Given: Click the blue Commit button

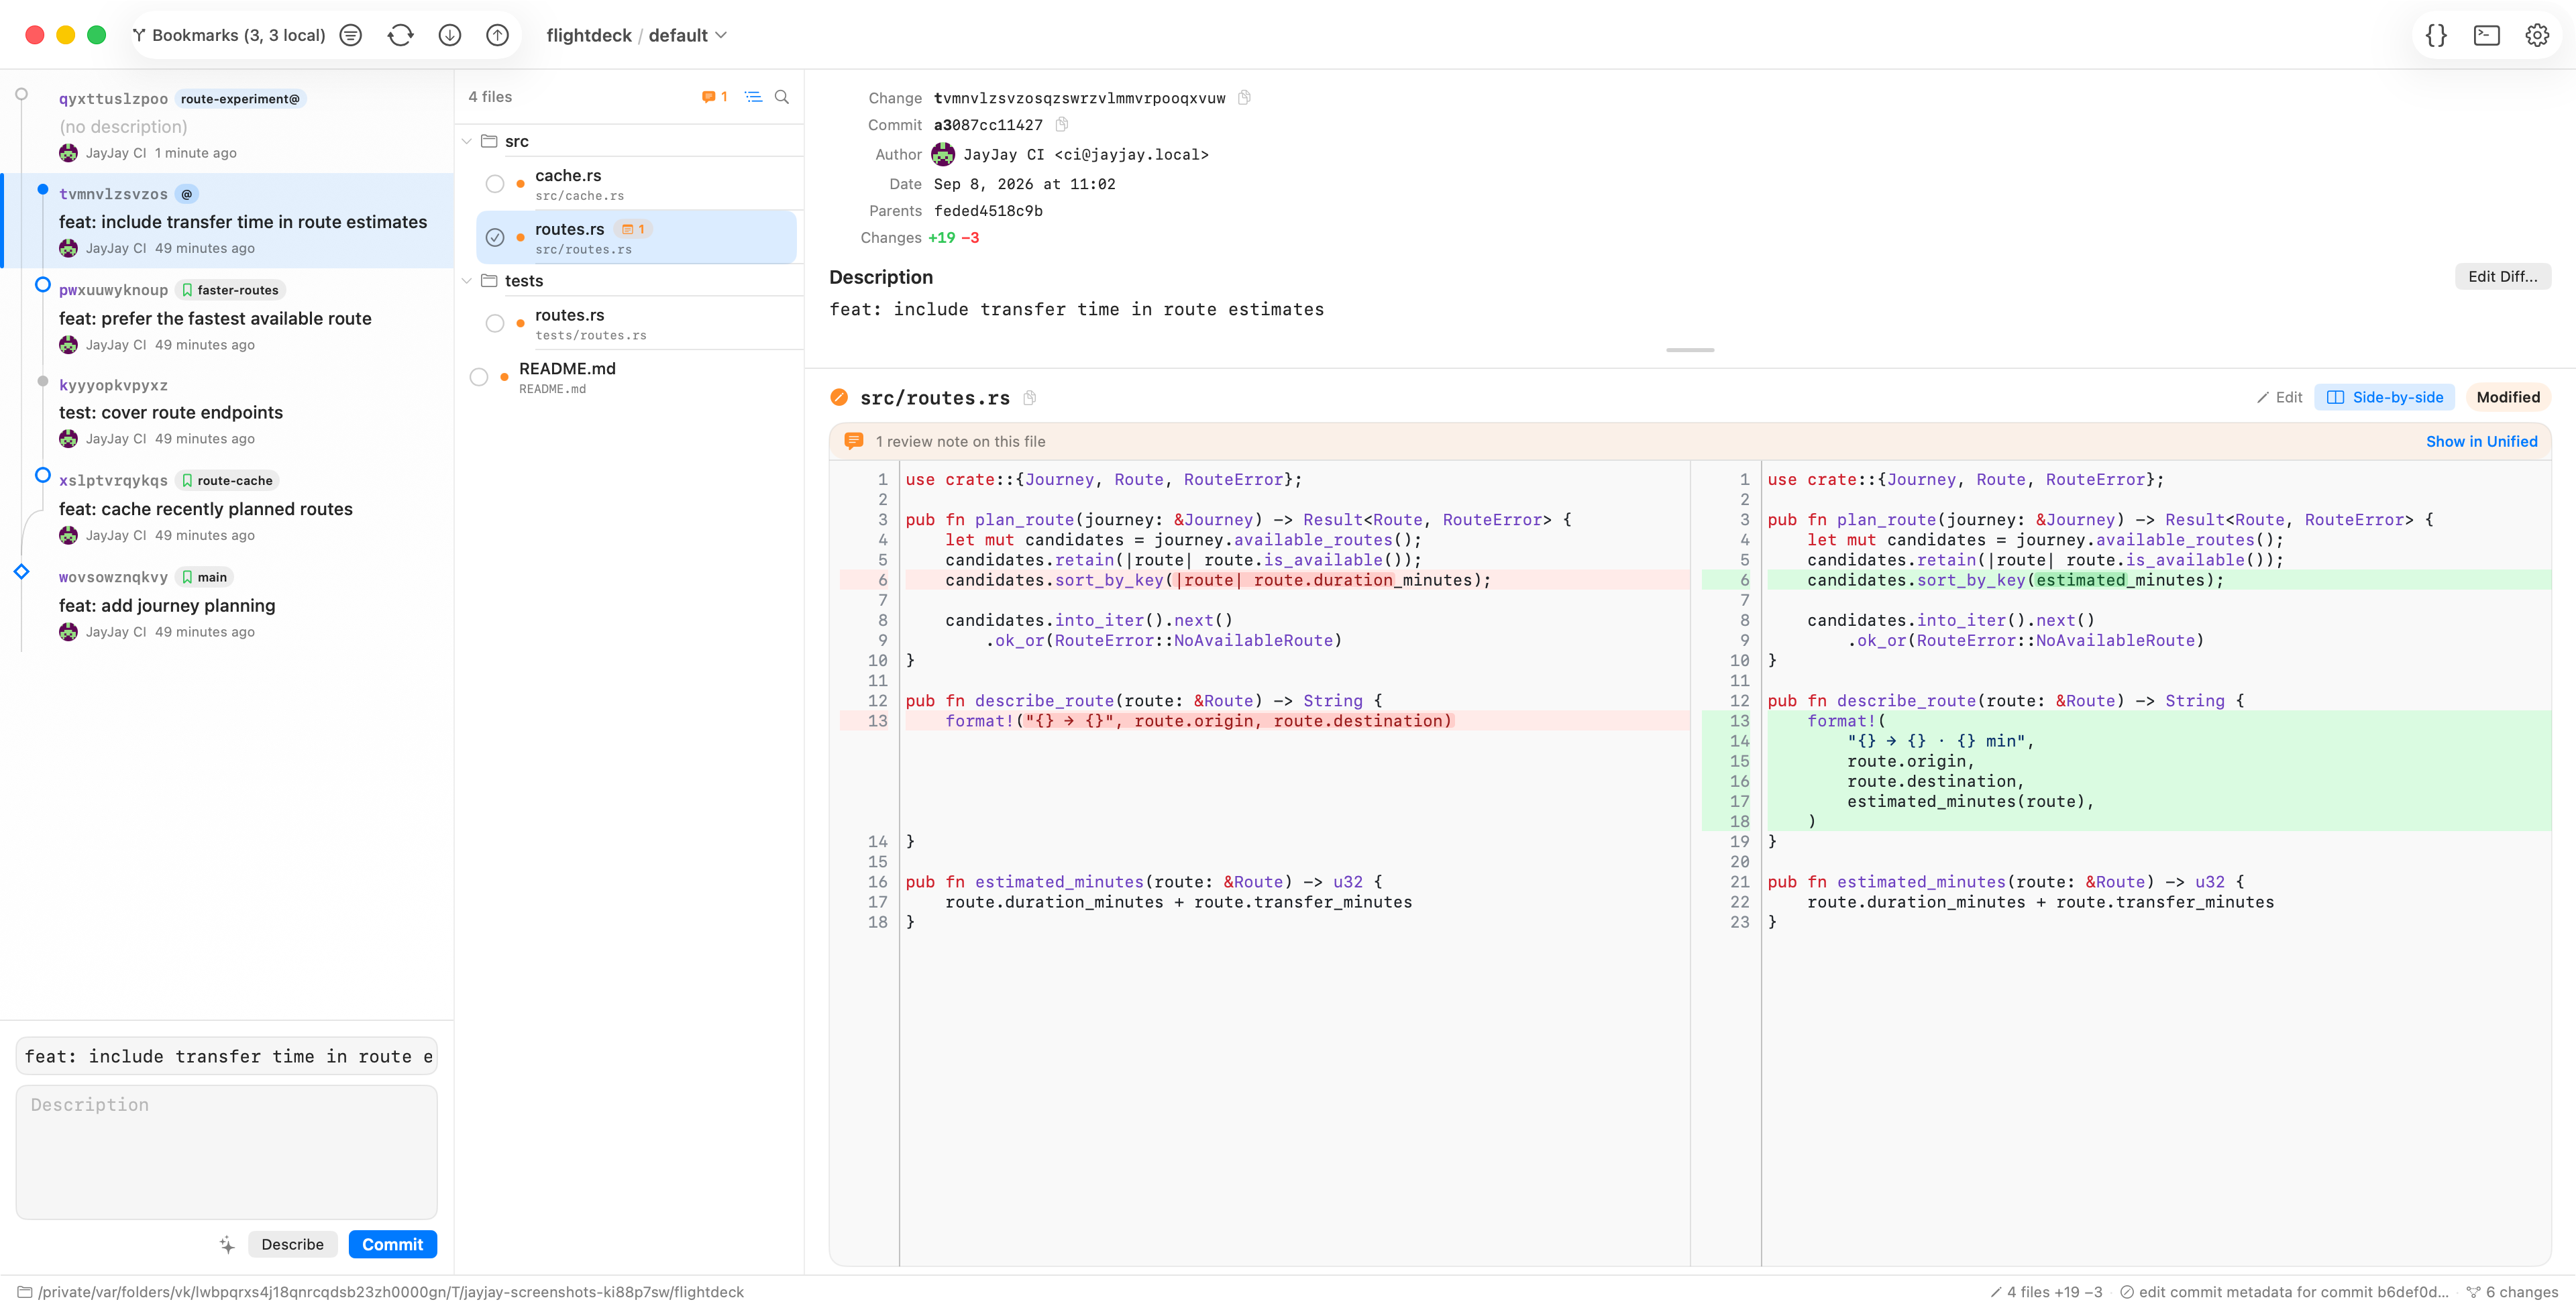Looking at the screenshot, I should tap(393, 1245).
